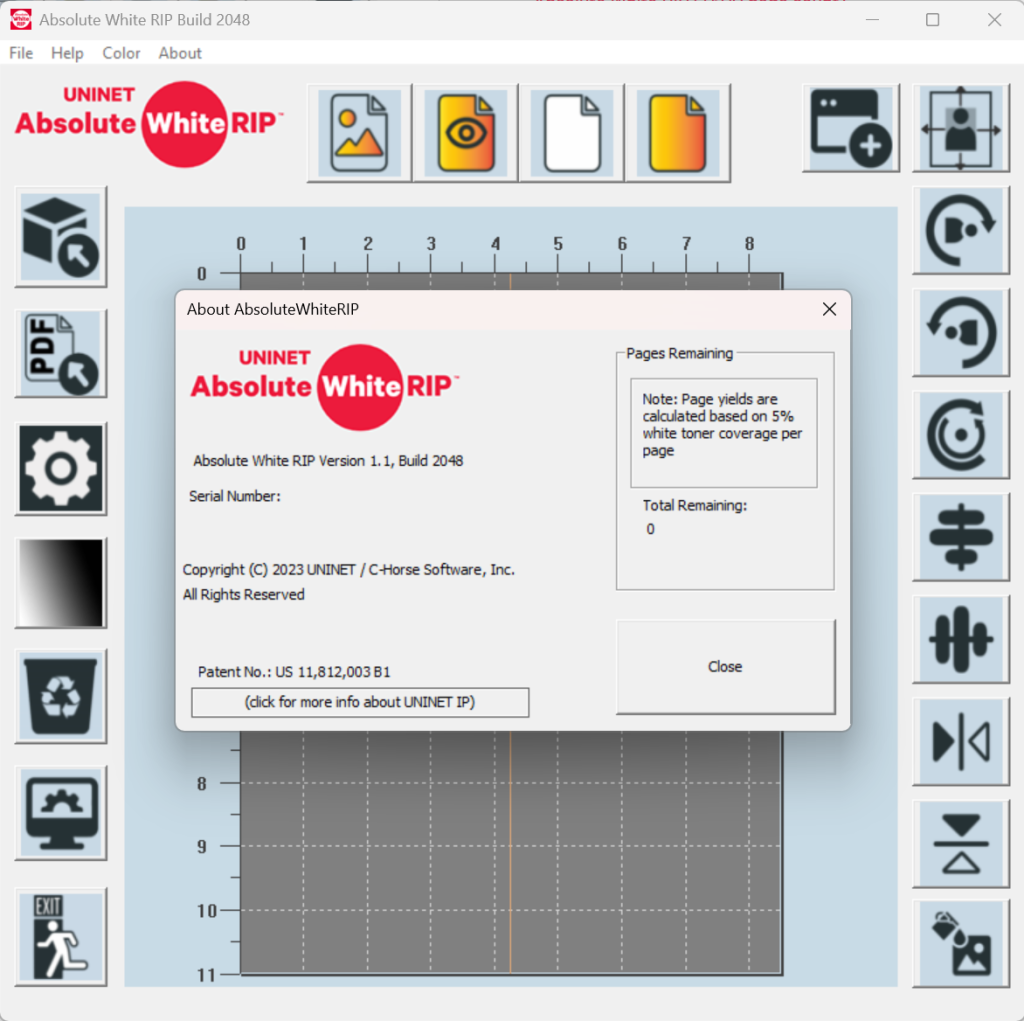Open the Color menu
The width and height of the screenshot is (1024, 1021).
click(x=121, y=53)
